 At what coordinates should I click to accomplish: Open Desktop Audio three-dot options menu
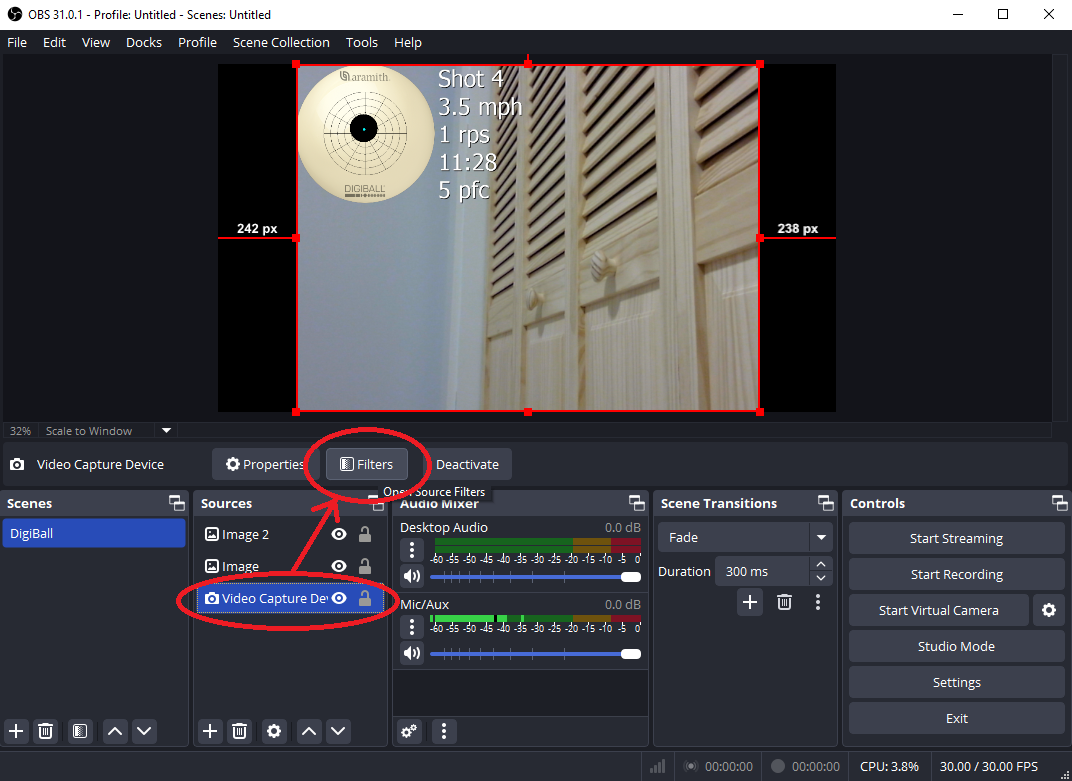(412, 550)
